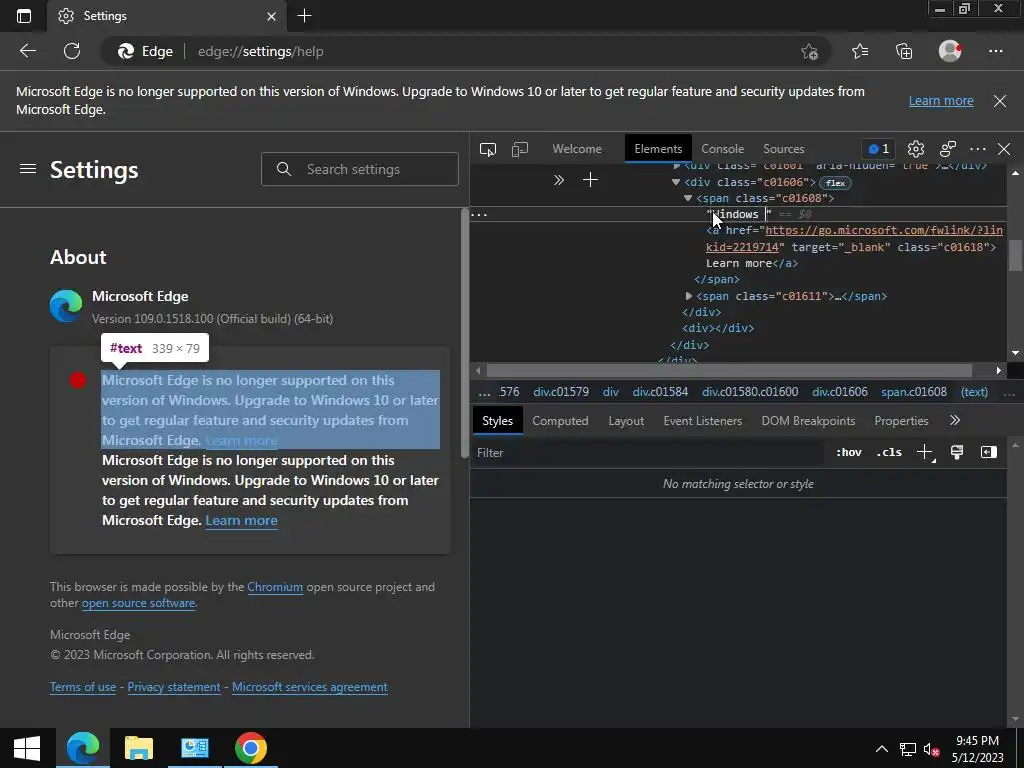Toggle the rendering emulation paintbrush icon
Image resolution: width=1024 pixels, height=768 pixels.
pos(957,453)
